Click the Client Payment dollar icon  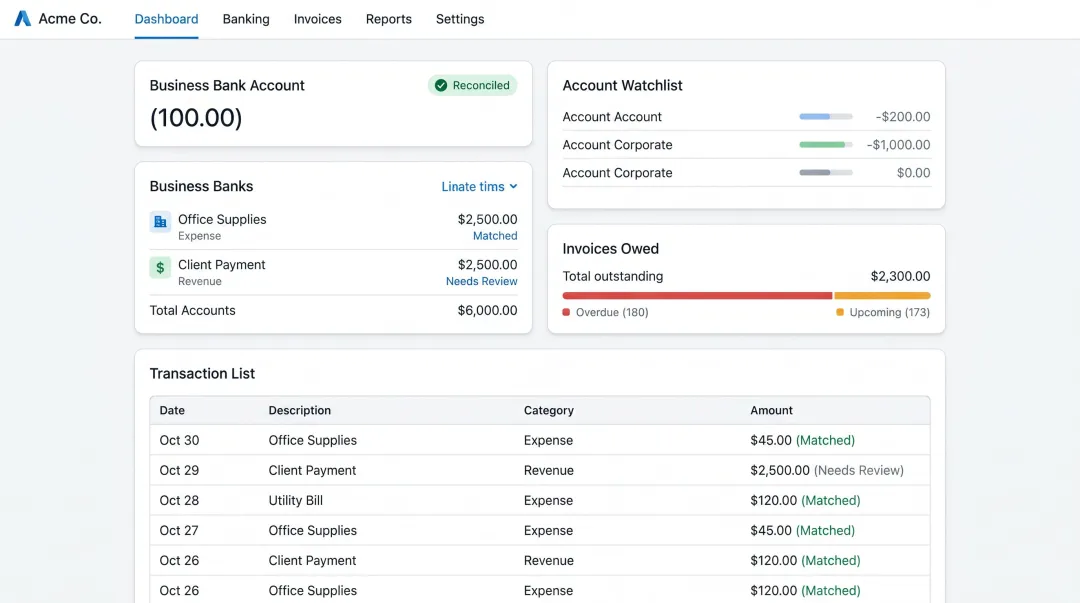tap(160, 267)
